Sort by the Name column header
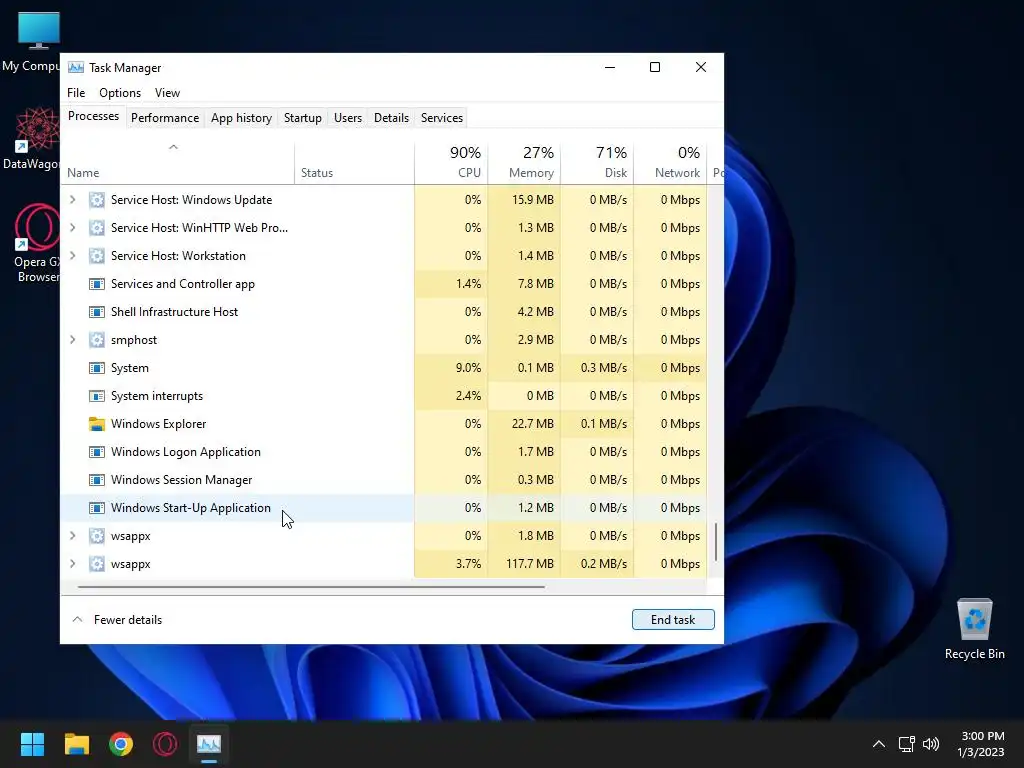The height and width of the screenshot is (768, 1024). pos(177,163)
